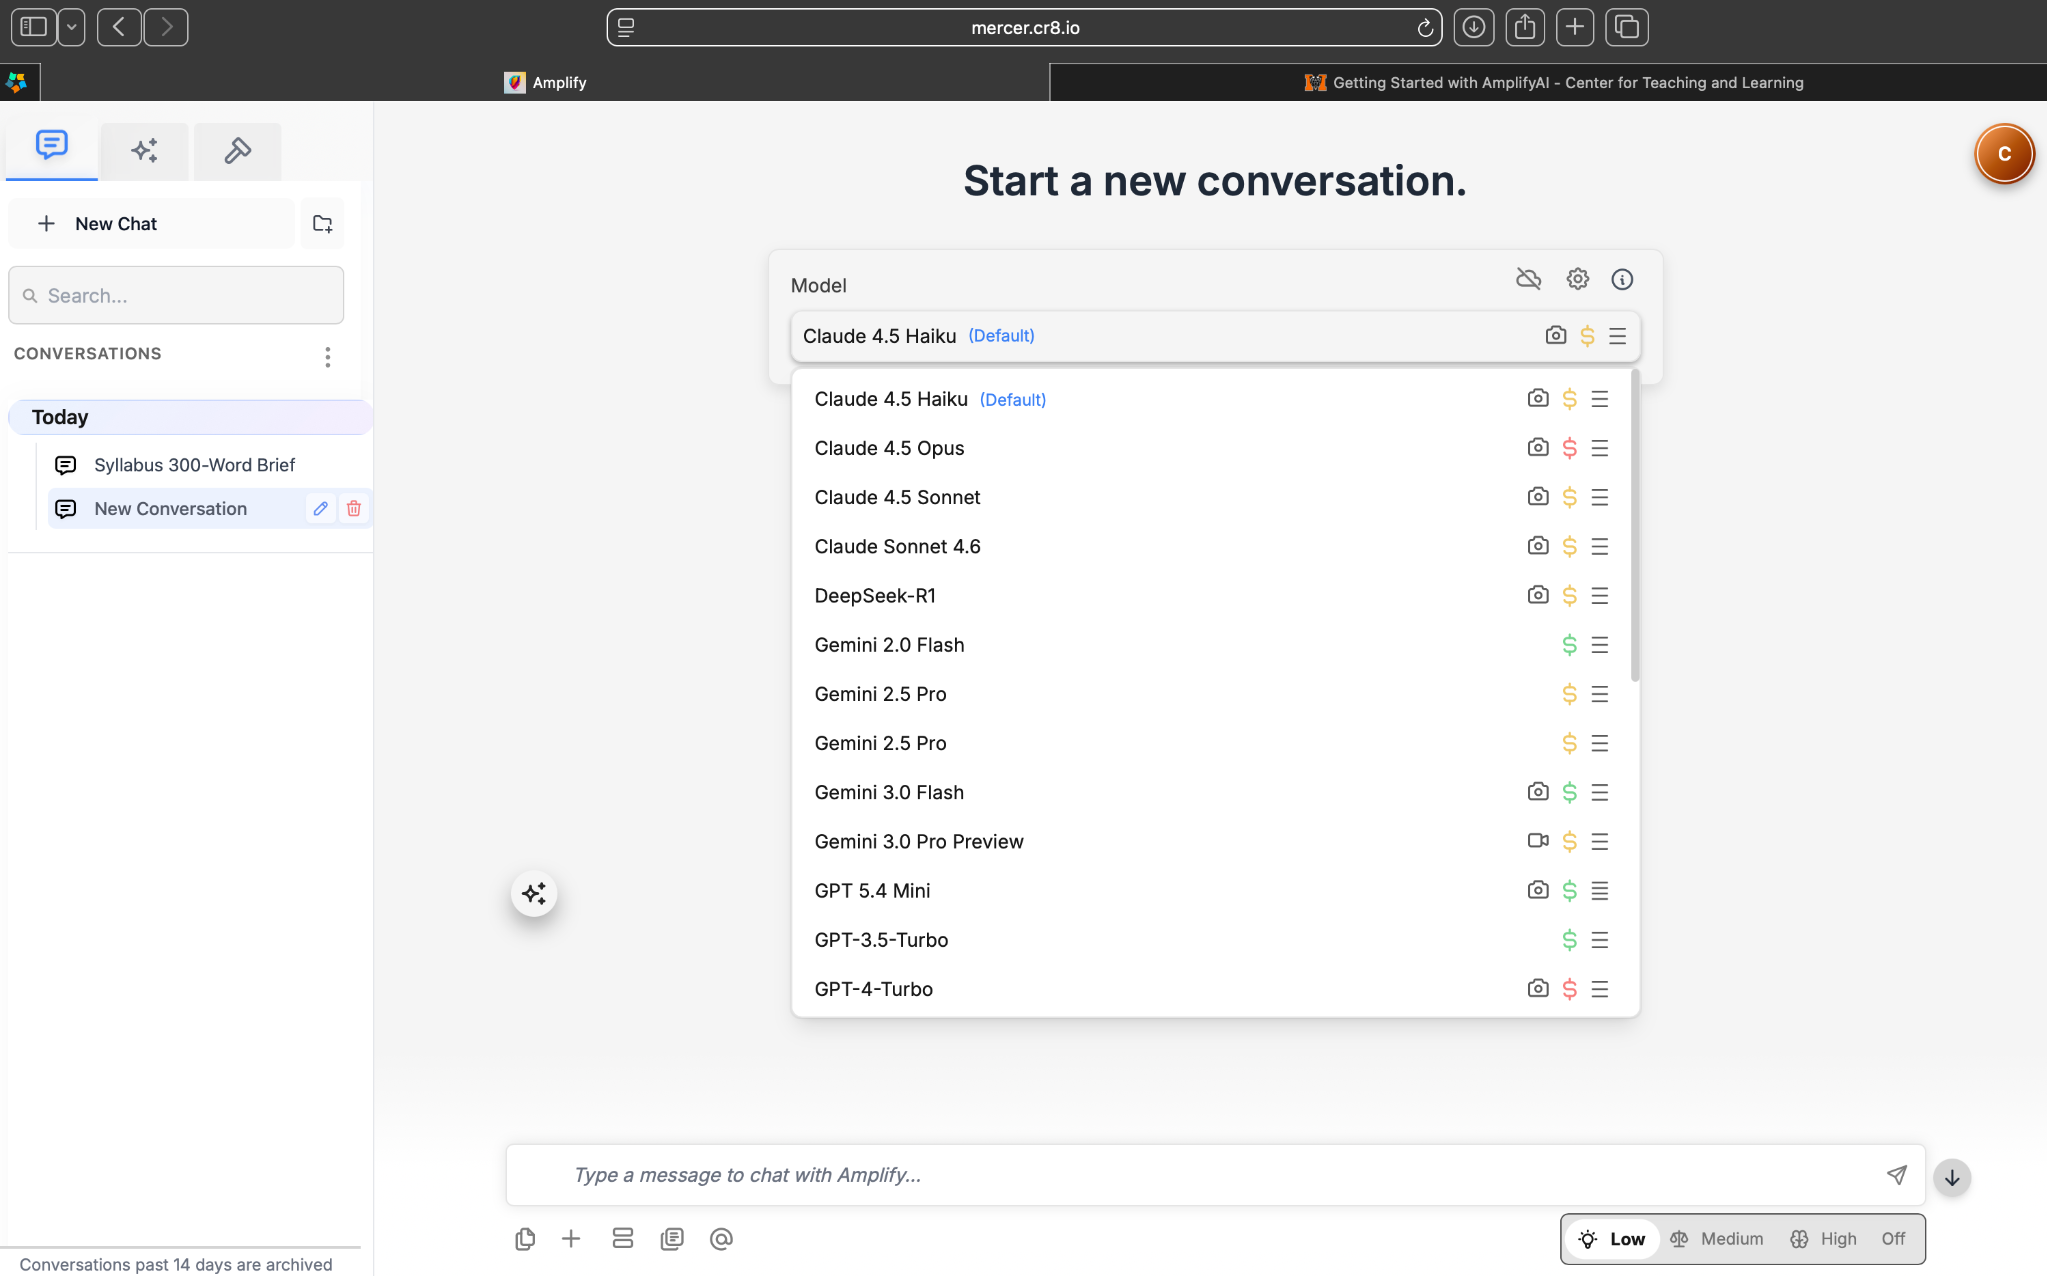Go back in Safari history
The height and width of the screenshot is (1276, 2047).
coord(119,27)
